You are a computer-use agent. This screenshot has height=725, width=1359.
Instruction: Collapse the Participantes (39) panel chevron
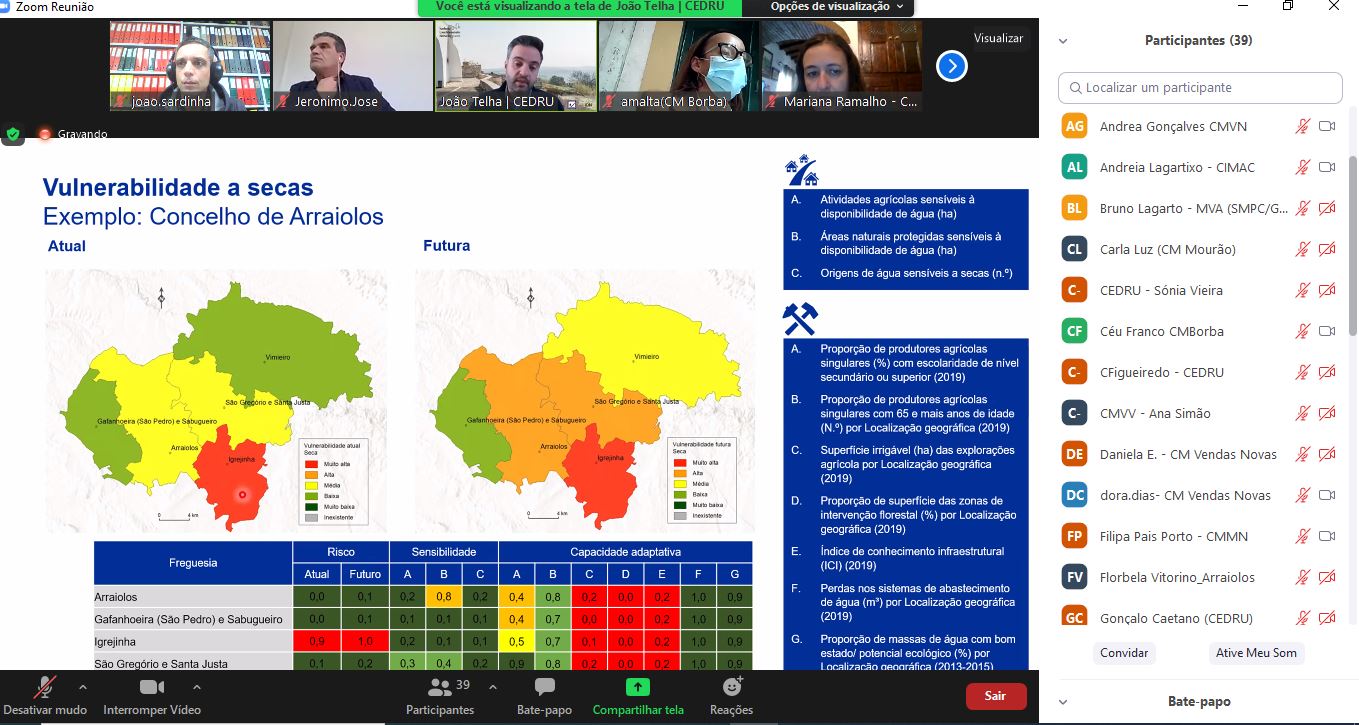coord(1063,41)
